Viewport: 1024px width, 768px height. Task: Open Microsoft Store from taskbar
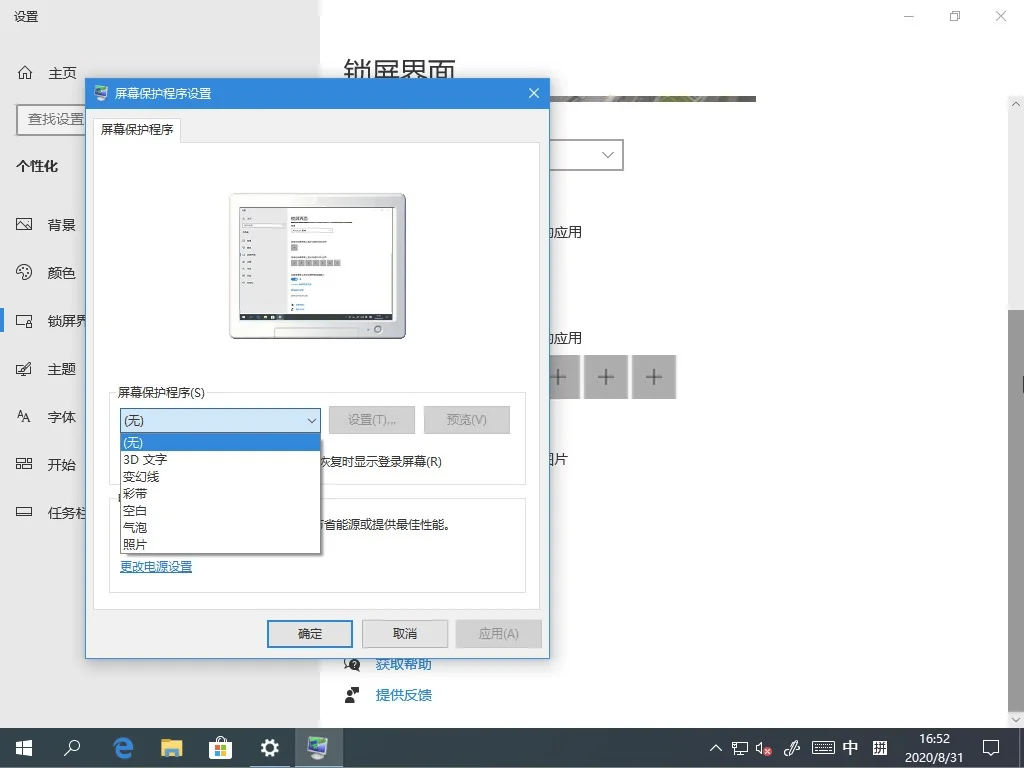pyautogui.click(x=221, y=747)
